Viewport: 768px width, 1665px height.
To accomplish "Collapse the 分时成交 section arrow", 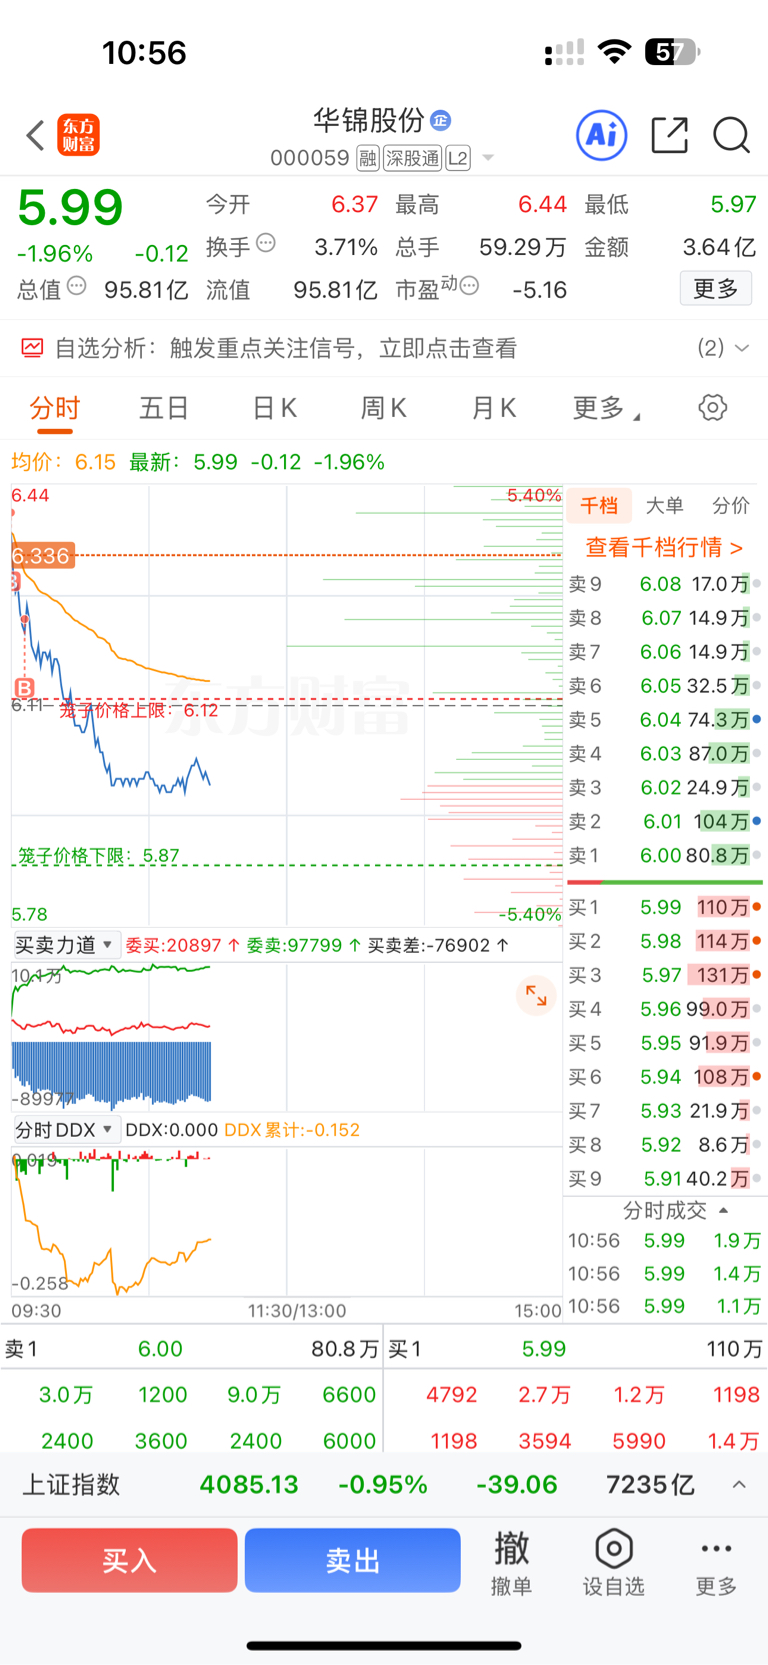I will (x=723, y=1210).
